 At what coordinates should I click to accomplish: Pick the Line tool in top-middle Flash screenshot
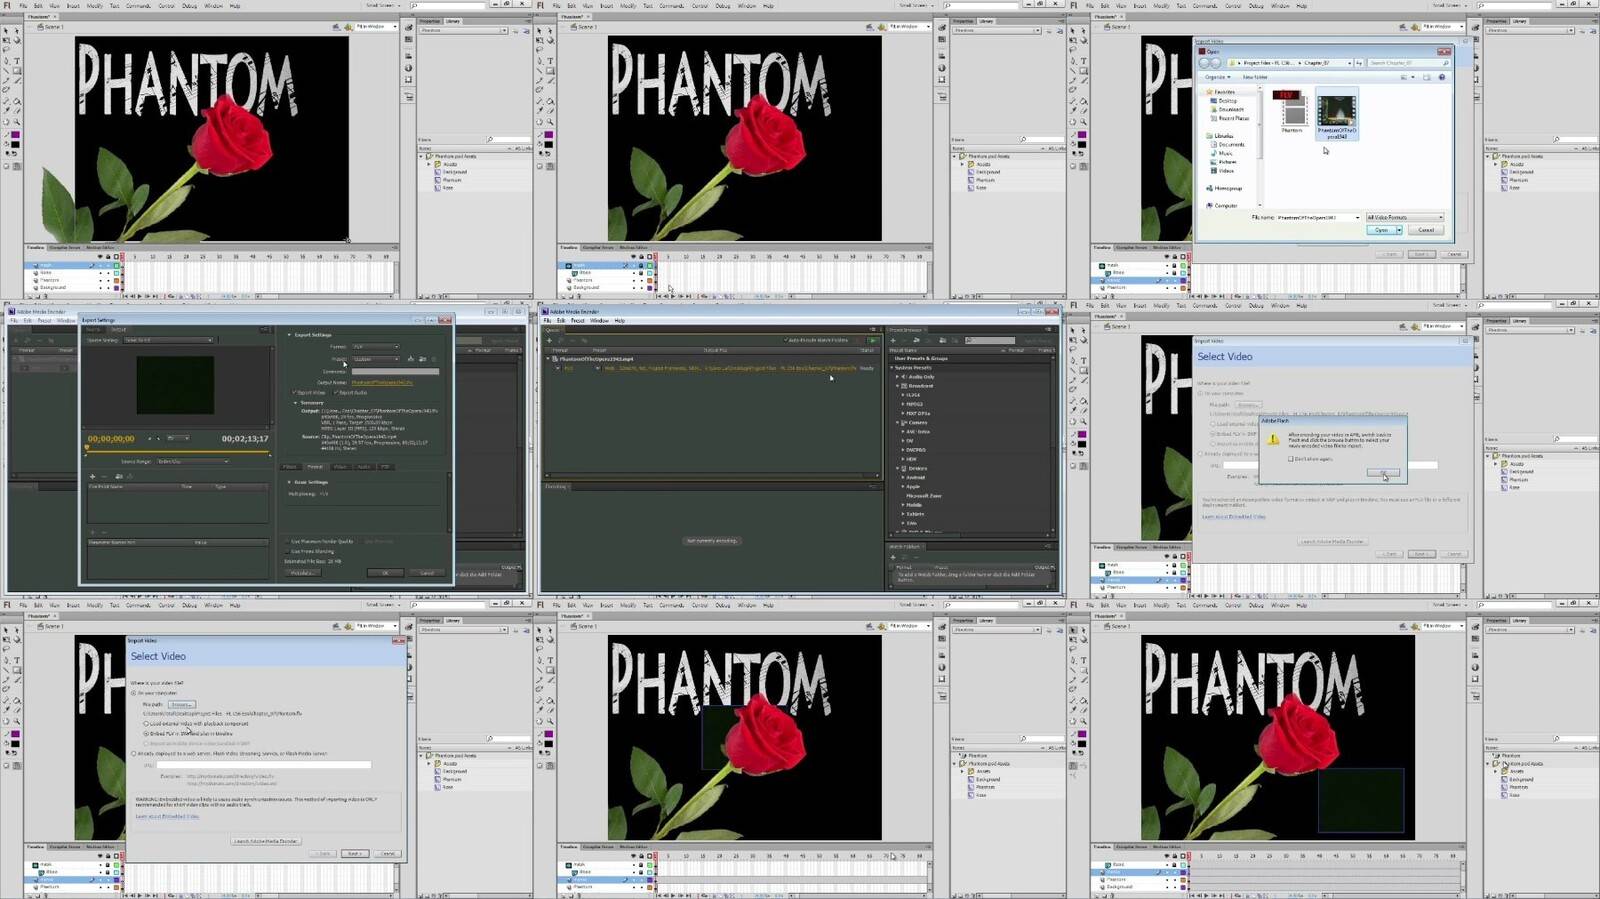coord(540,71)
